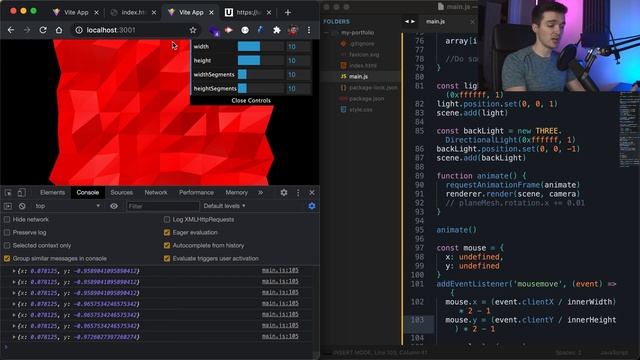The image size is (640, 360).
Task: Open .gitignore in the sidebar
Action: click(362, 43)
